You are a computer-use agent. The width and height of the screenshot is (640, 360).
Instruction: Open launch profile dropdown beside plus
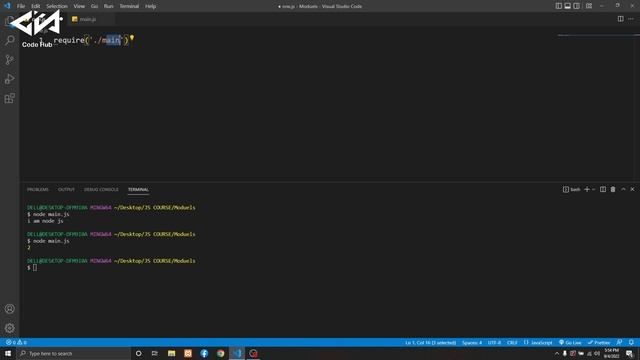(x=593, y=189)
